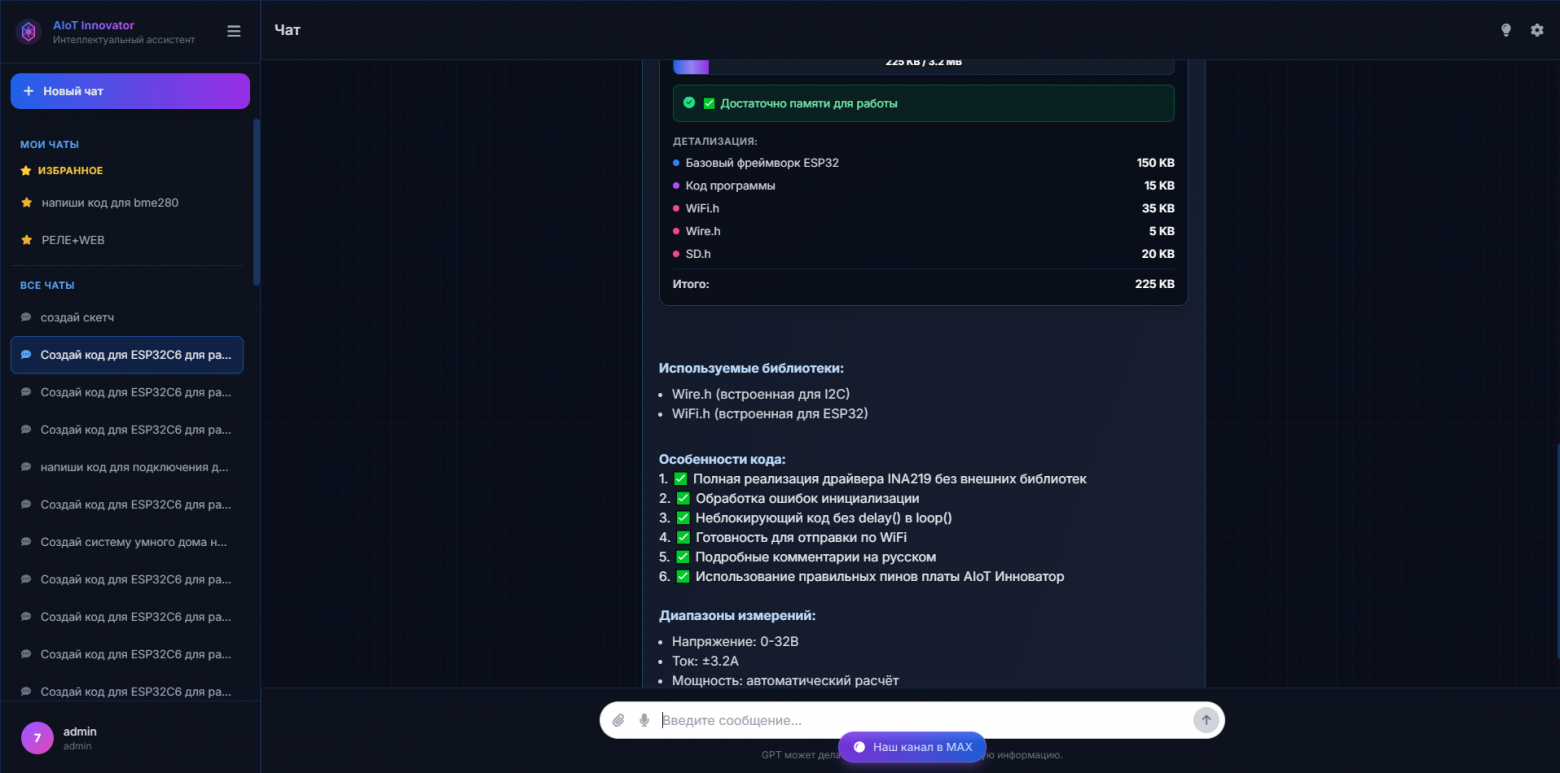Open the «создай скетч» chat
Viewport: 1560px width, 773px height.
pos(77,318)
